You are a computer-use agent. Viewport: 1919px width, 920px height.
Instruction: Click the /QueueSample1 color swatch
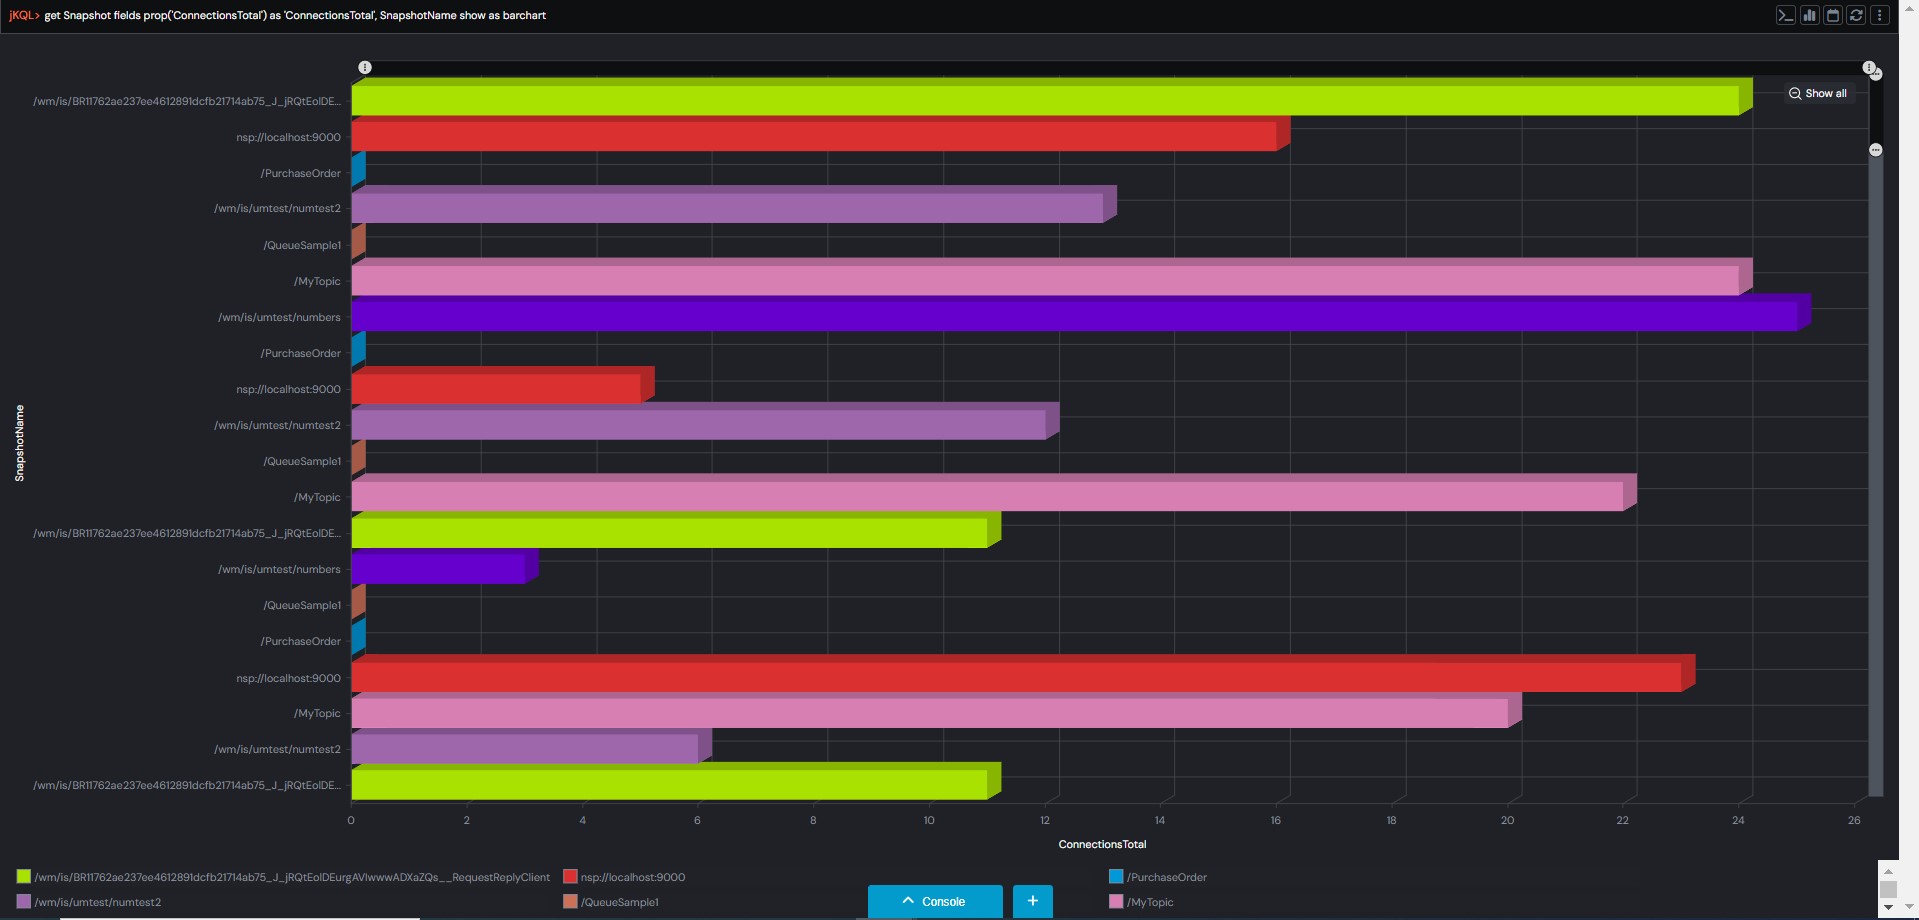click(570, 902)
